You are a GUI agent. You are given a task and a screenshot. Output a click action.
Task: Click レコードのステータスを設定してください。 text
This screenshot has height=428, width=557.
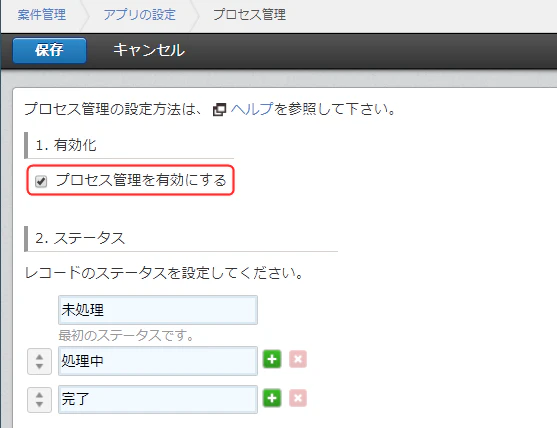(163, 273)
